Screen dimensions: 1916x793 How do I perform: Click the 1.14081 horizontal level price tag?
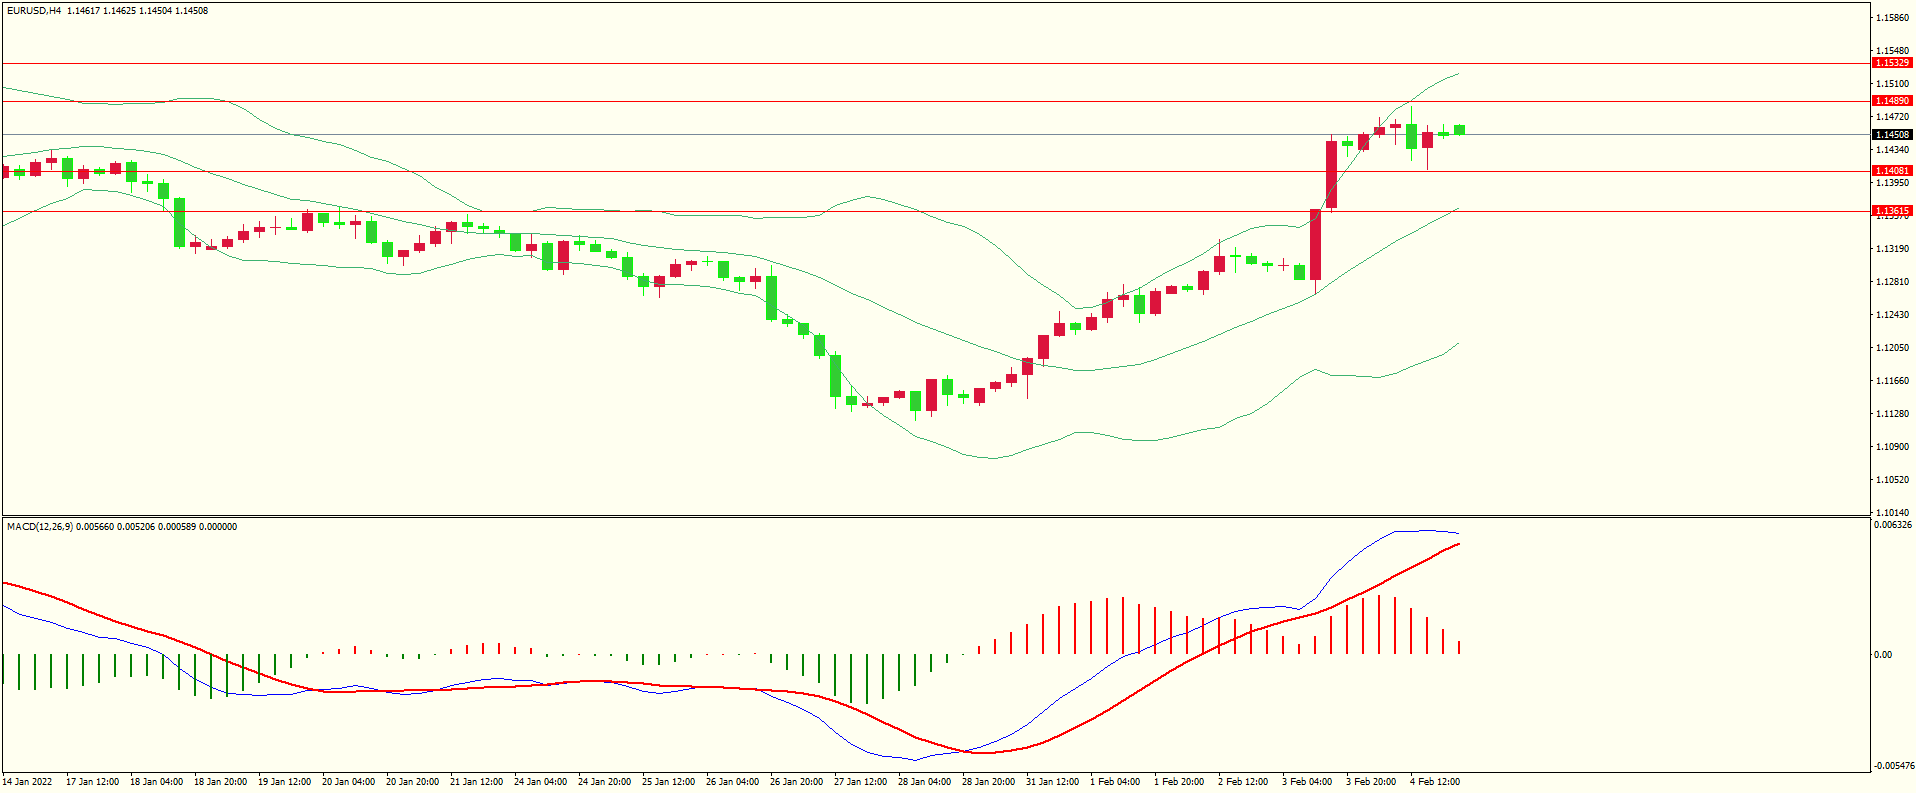click(1891, 171)
